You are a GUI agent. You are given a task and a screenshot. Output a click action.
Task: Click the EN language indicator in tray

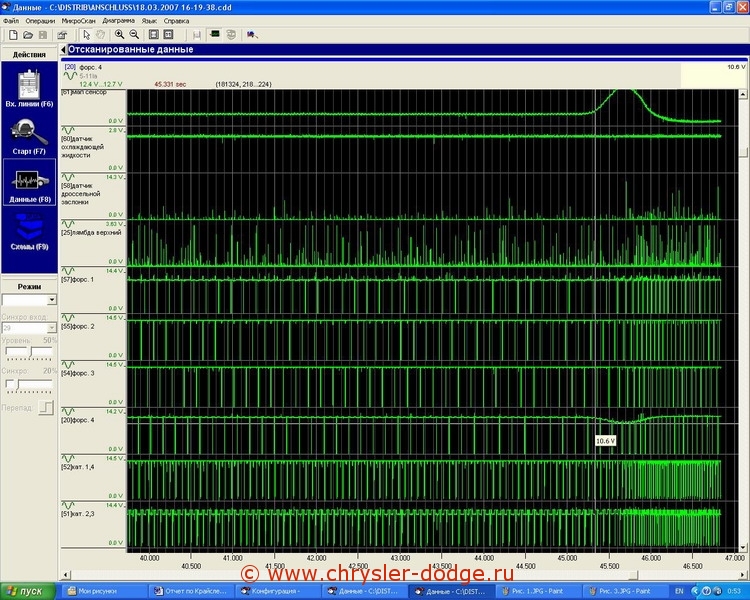tap(679, 591)
